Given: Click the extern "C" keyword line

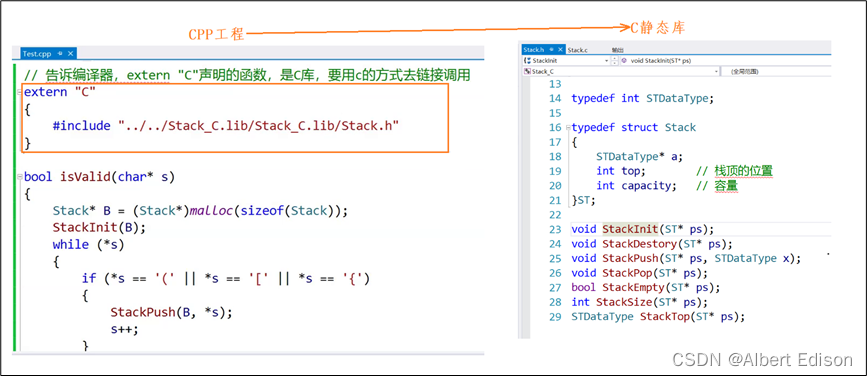Looking at the screenshot, I should click(60, 92).
